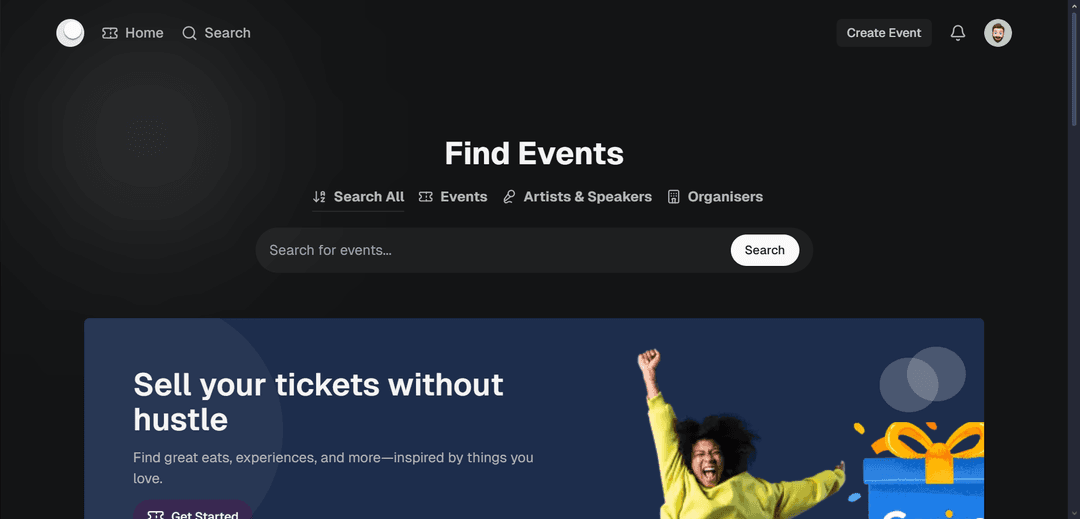Select the Organisers tab
Image resolution: width=1080 pixels, height=519 pixels.
(715, 197)
